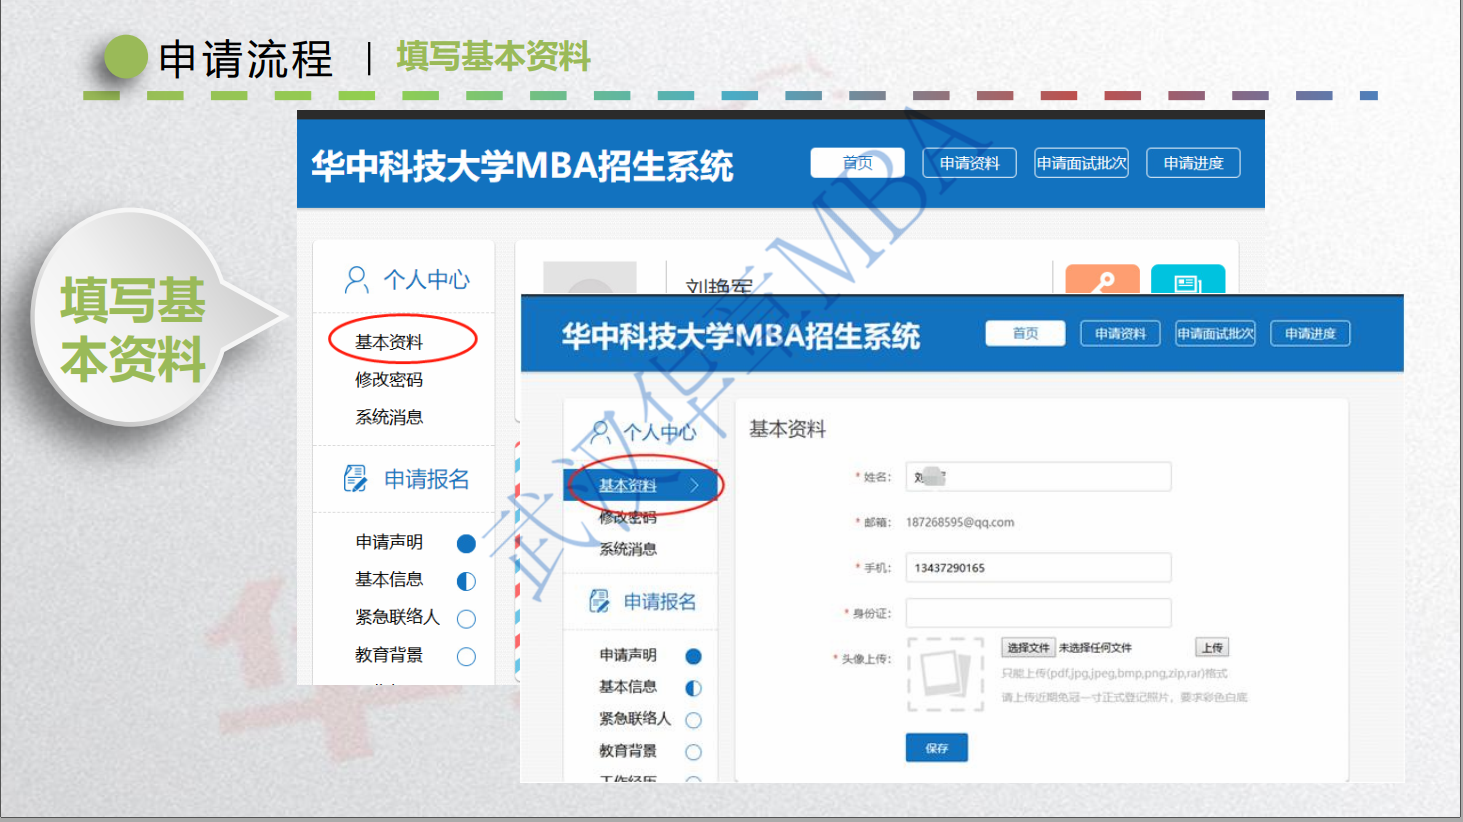Open 申请资料 tab in front window header
Viewport: 1463px width, 822px height.
(1120, 333)
